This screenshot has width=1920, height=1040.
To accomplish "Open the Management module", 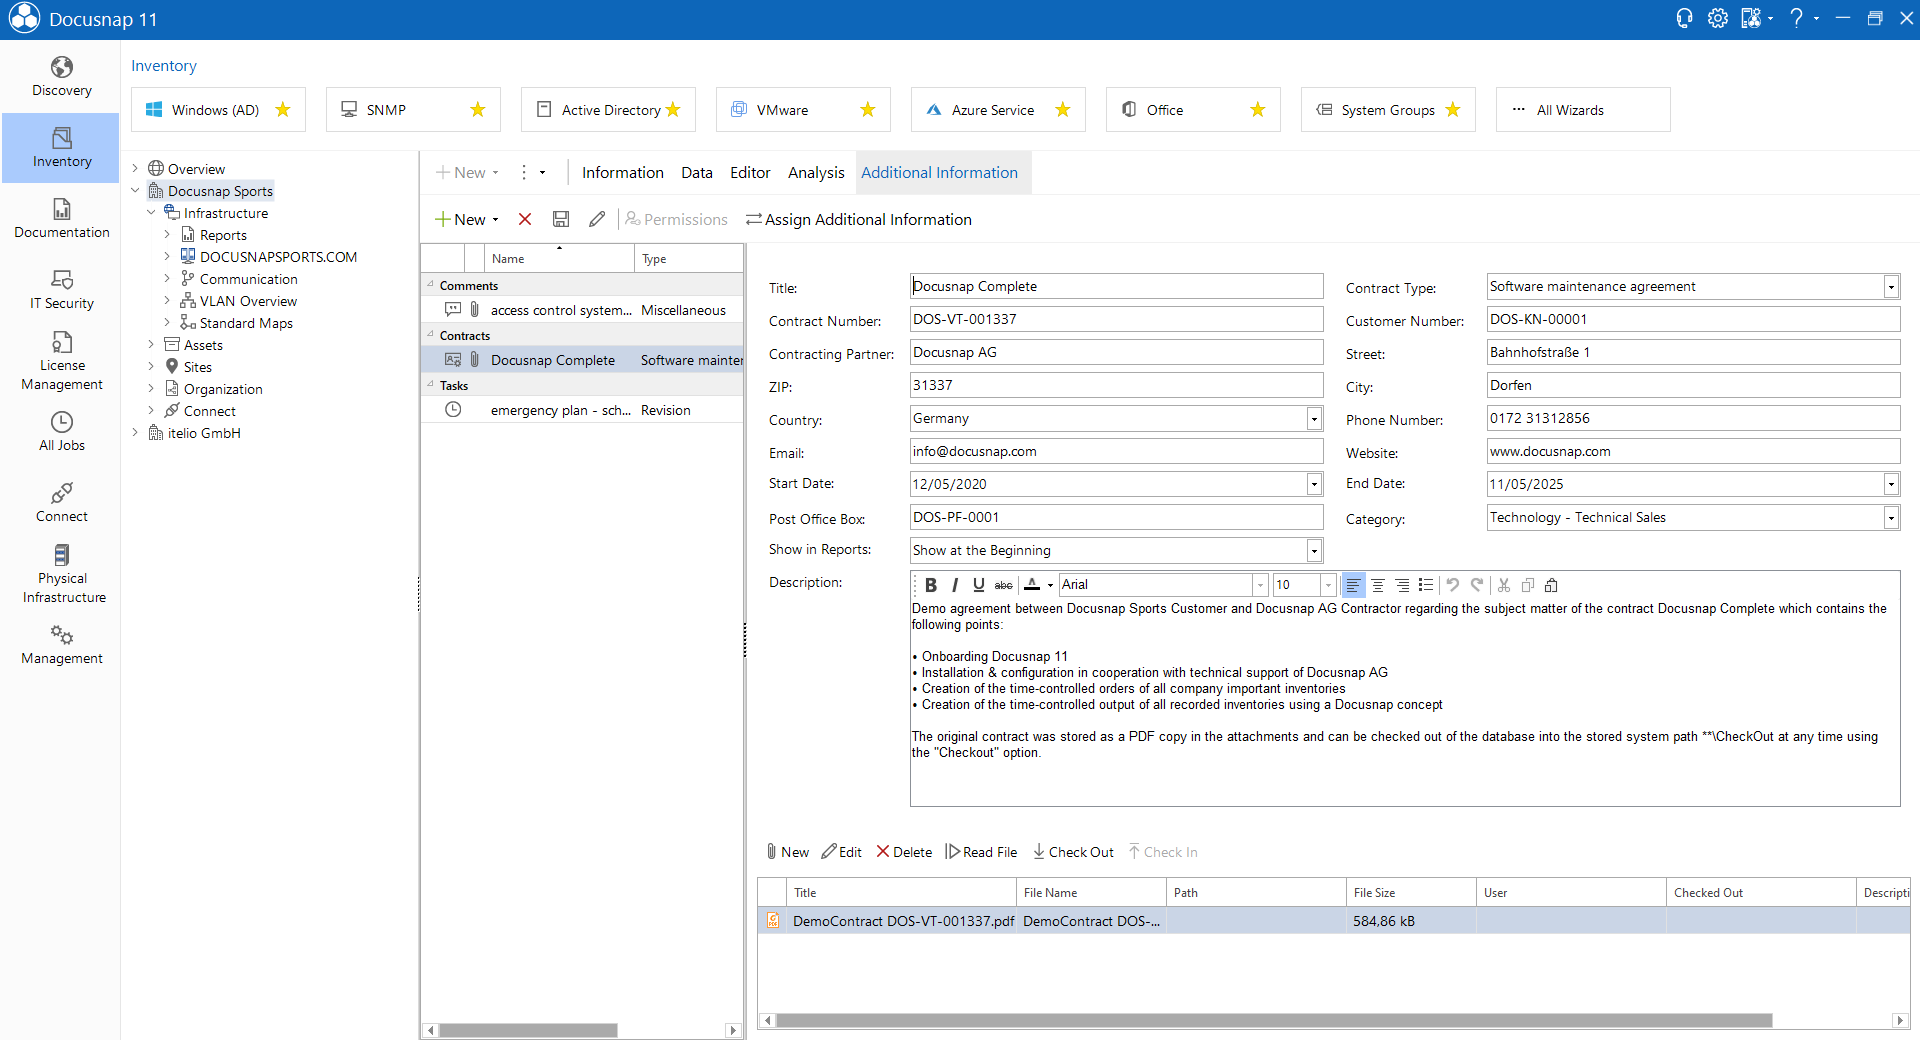I will [61, 645].
